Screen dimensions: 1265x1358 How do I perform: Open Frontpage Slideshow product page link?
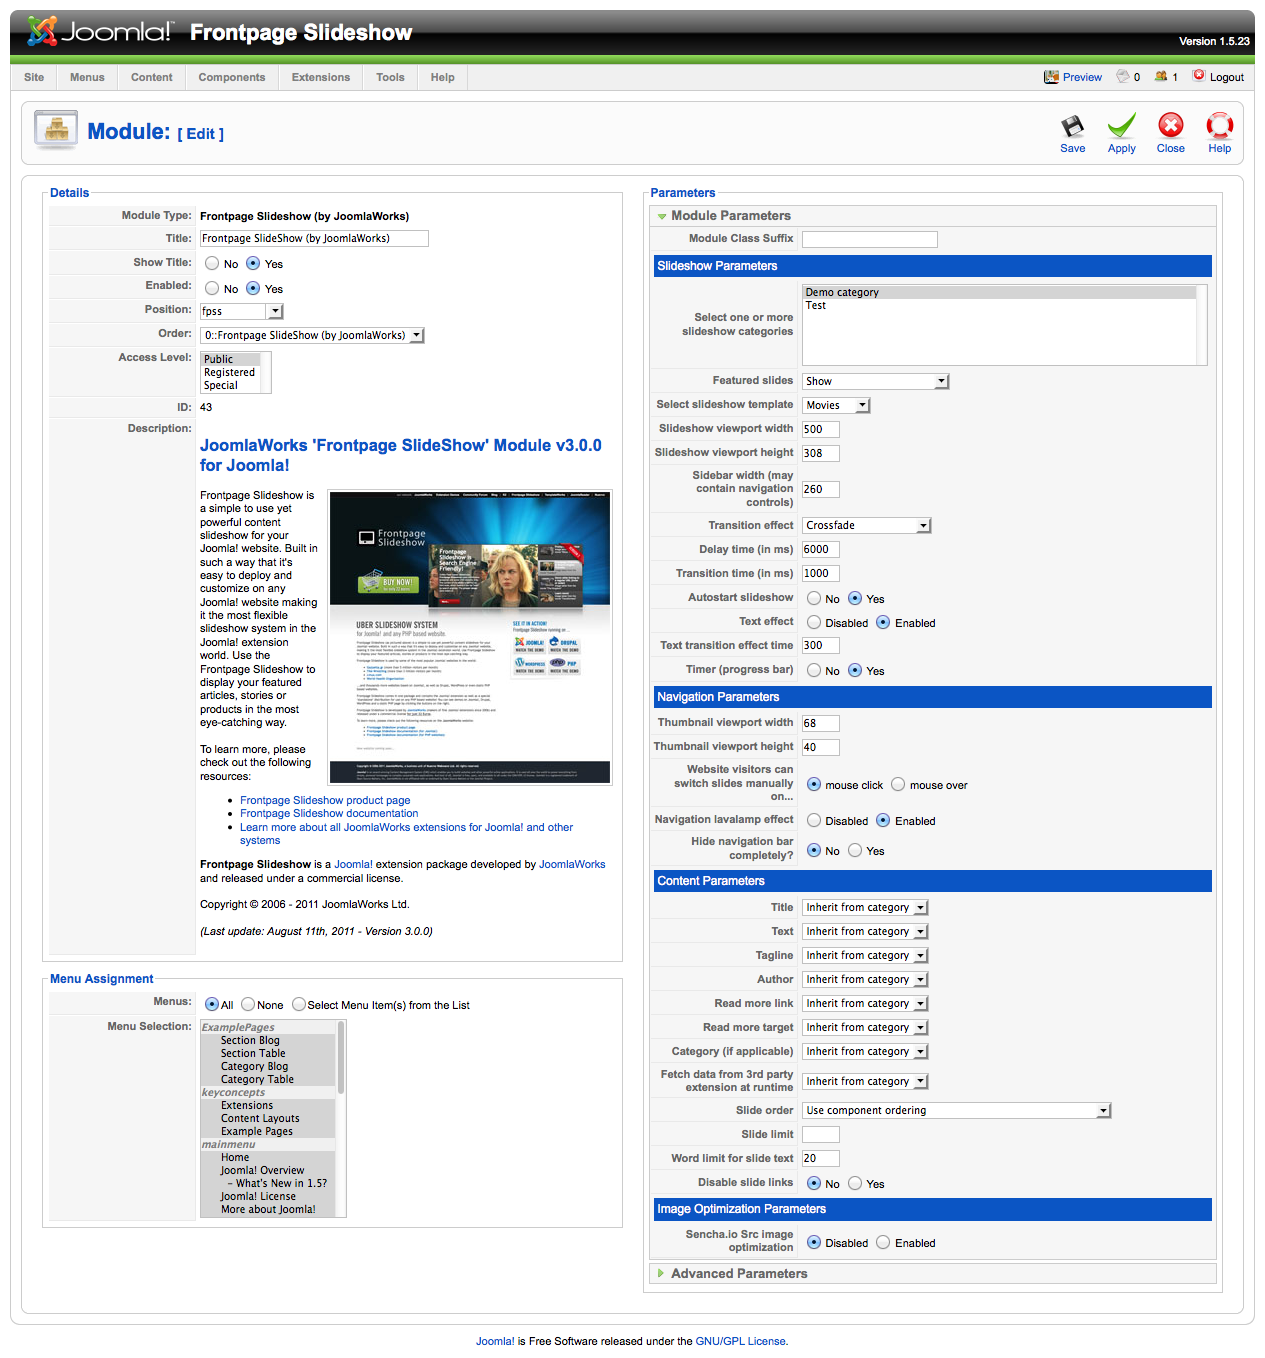coord(325,801)
